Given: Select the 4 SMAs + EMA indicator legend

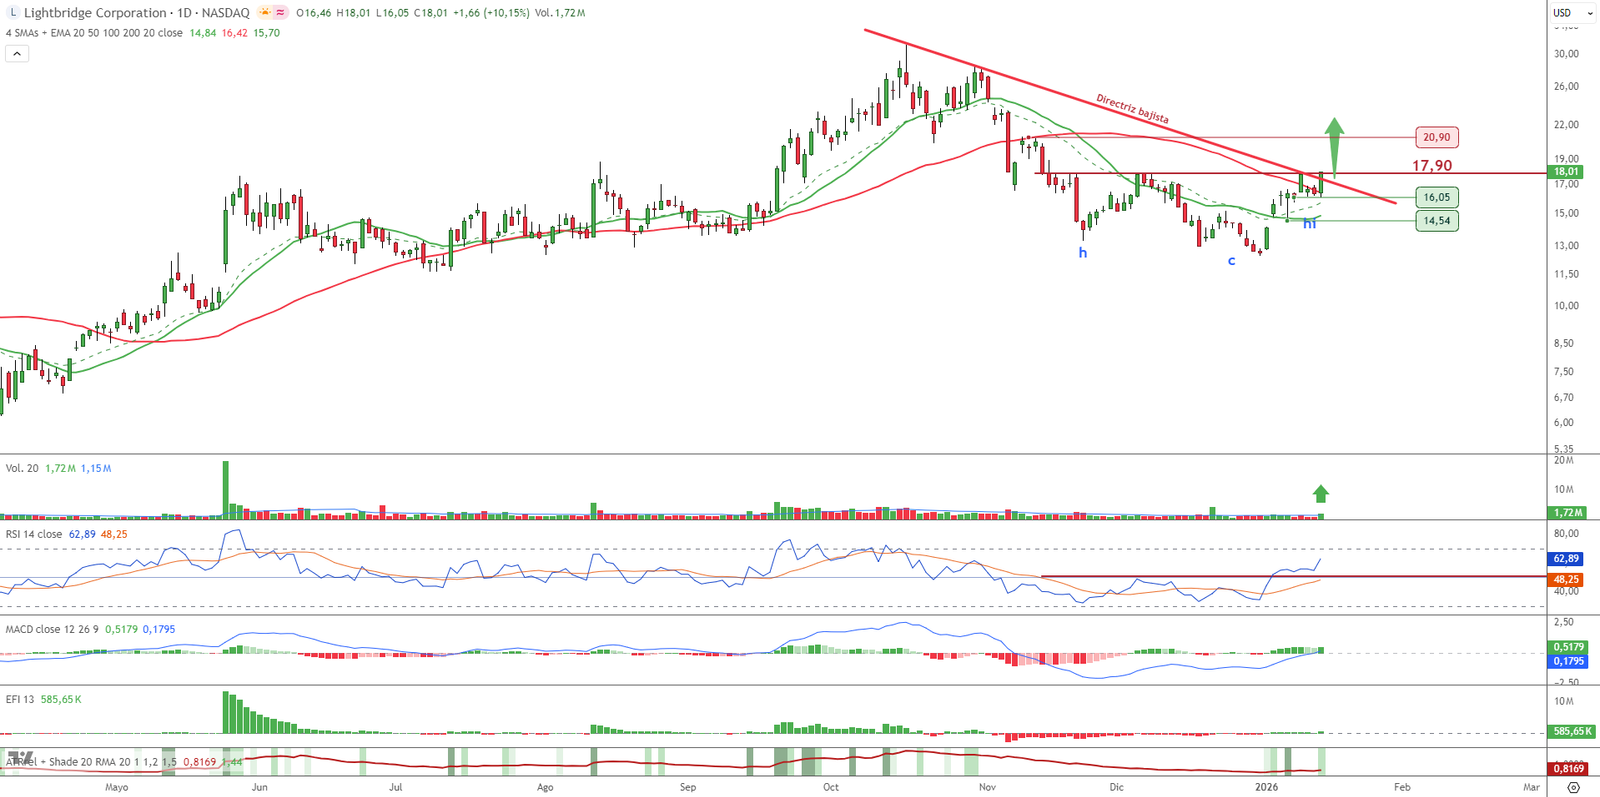Looking at the screenshot, I should click(94, 33).
